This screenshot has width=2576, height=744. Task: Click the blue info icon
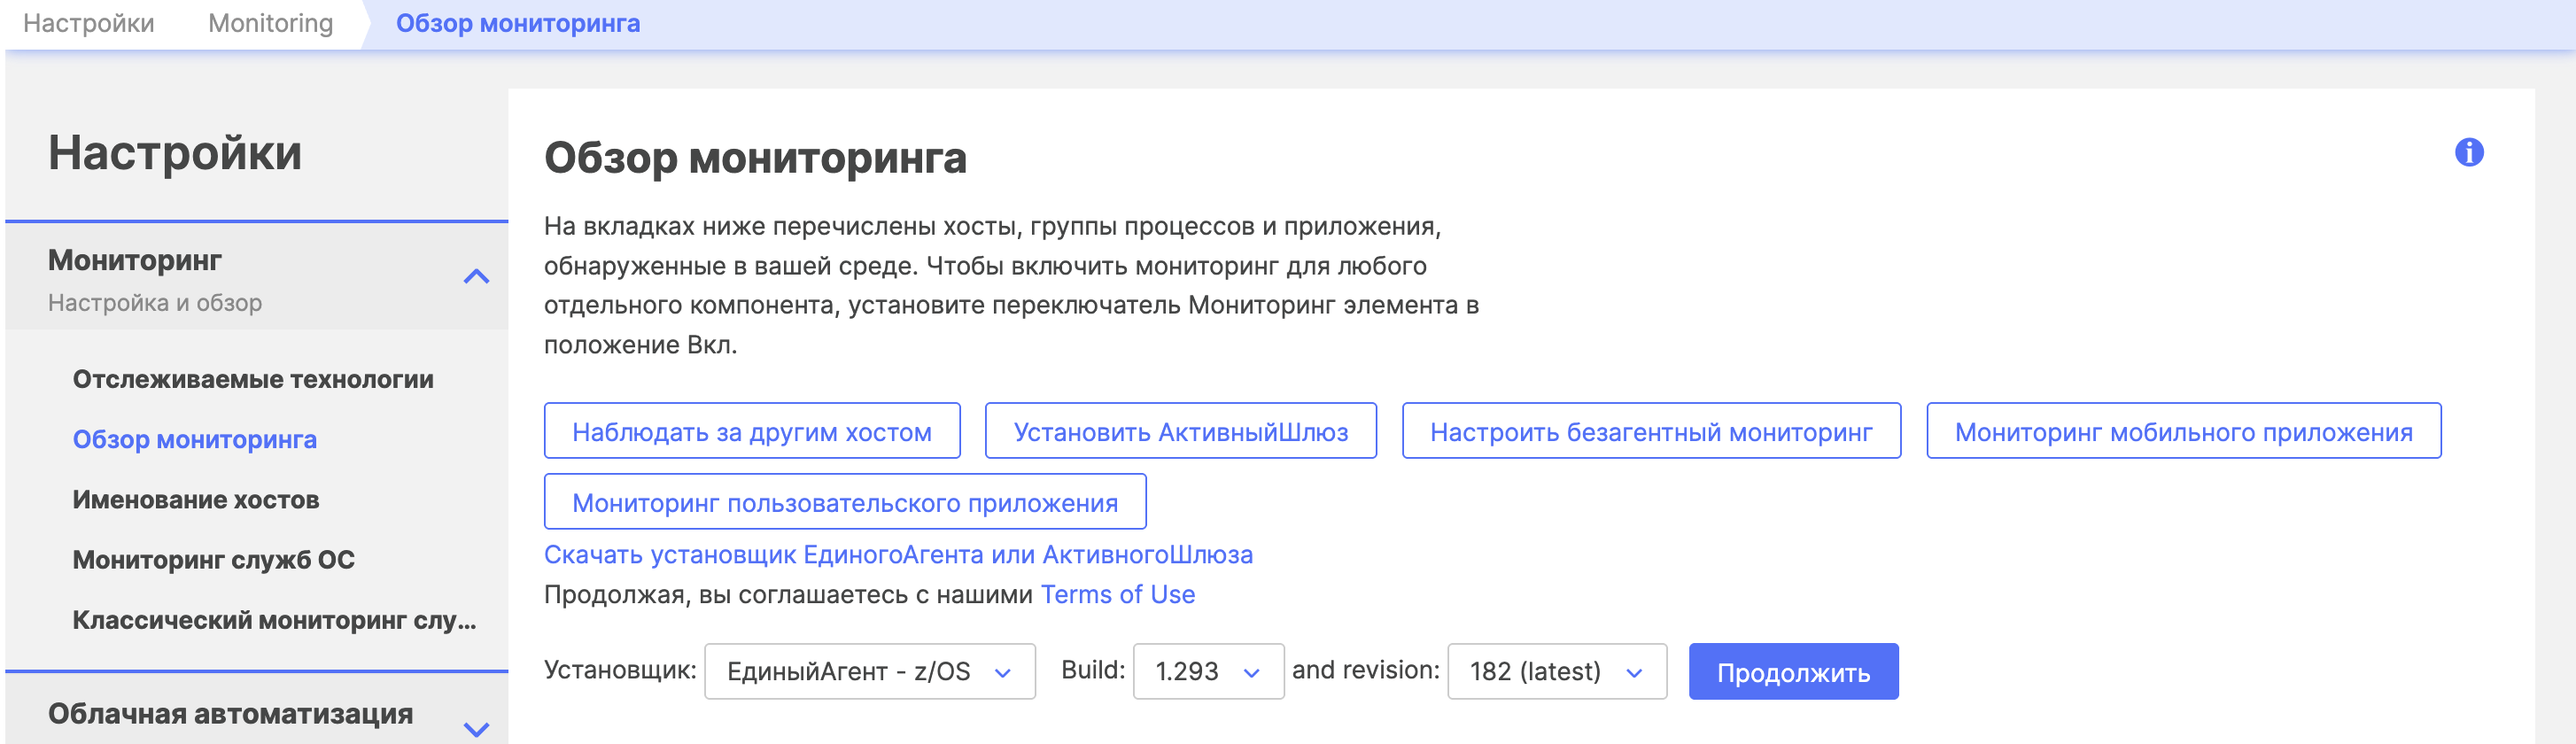coord(2468,152)
